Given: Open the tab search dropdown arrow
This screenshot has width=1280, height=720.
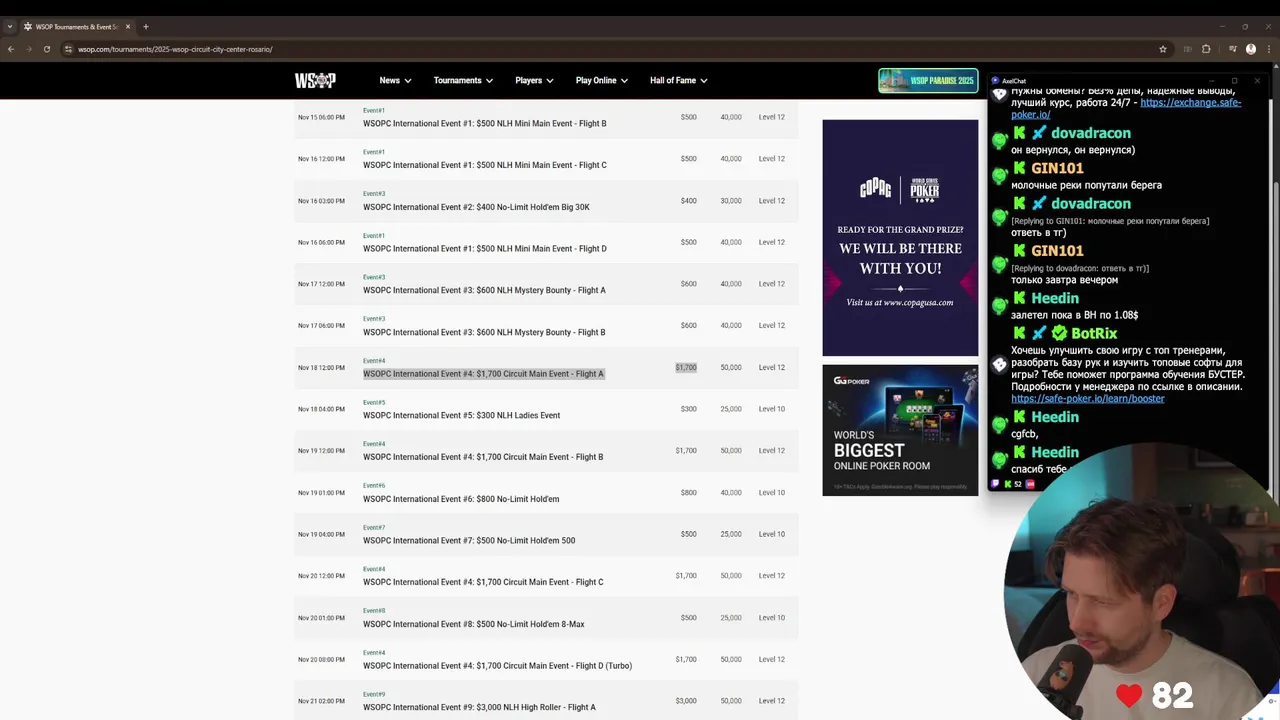Looking at the screenshot, I should tap(10, 27).
